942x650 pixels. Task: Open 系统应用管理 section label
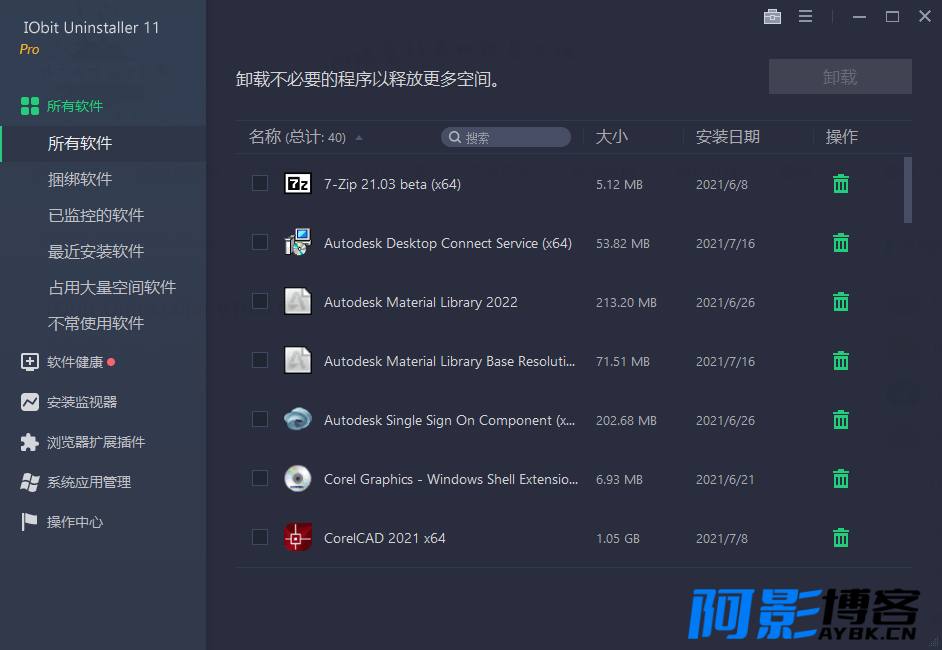89,482
